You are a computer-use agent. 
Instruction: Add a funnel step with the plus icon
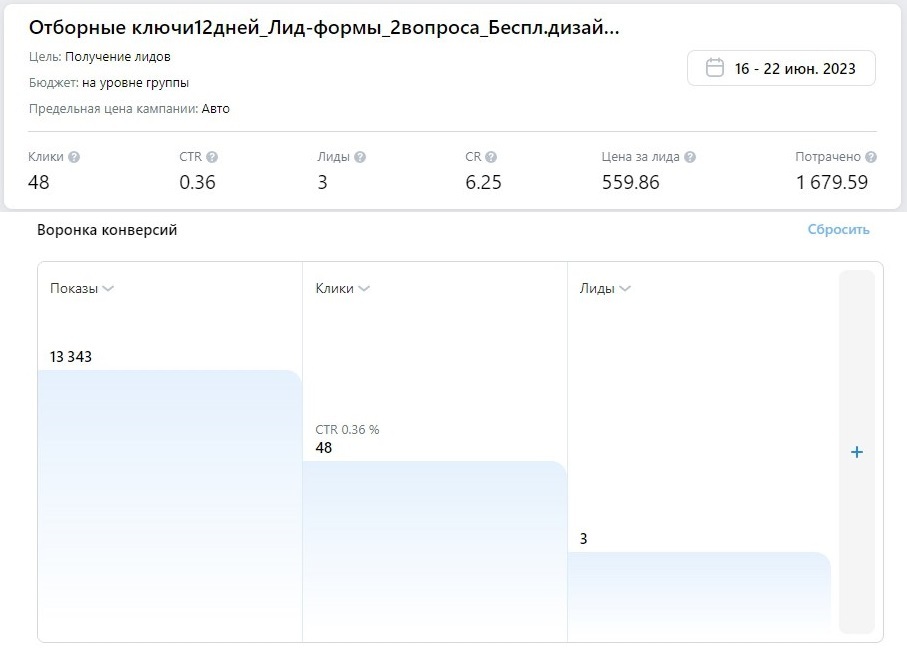[857, 452]
